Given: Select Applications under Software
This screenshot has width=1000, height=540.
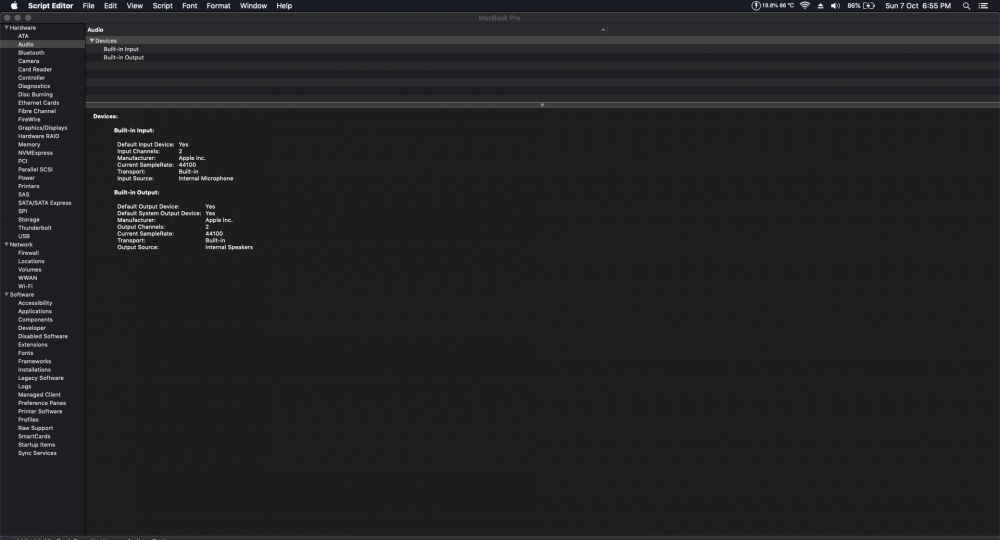Looking at the screenshot, I should tap(34, 311).
